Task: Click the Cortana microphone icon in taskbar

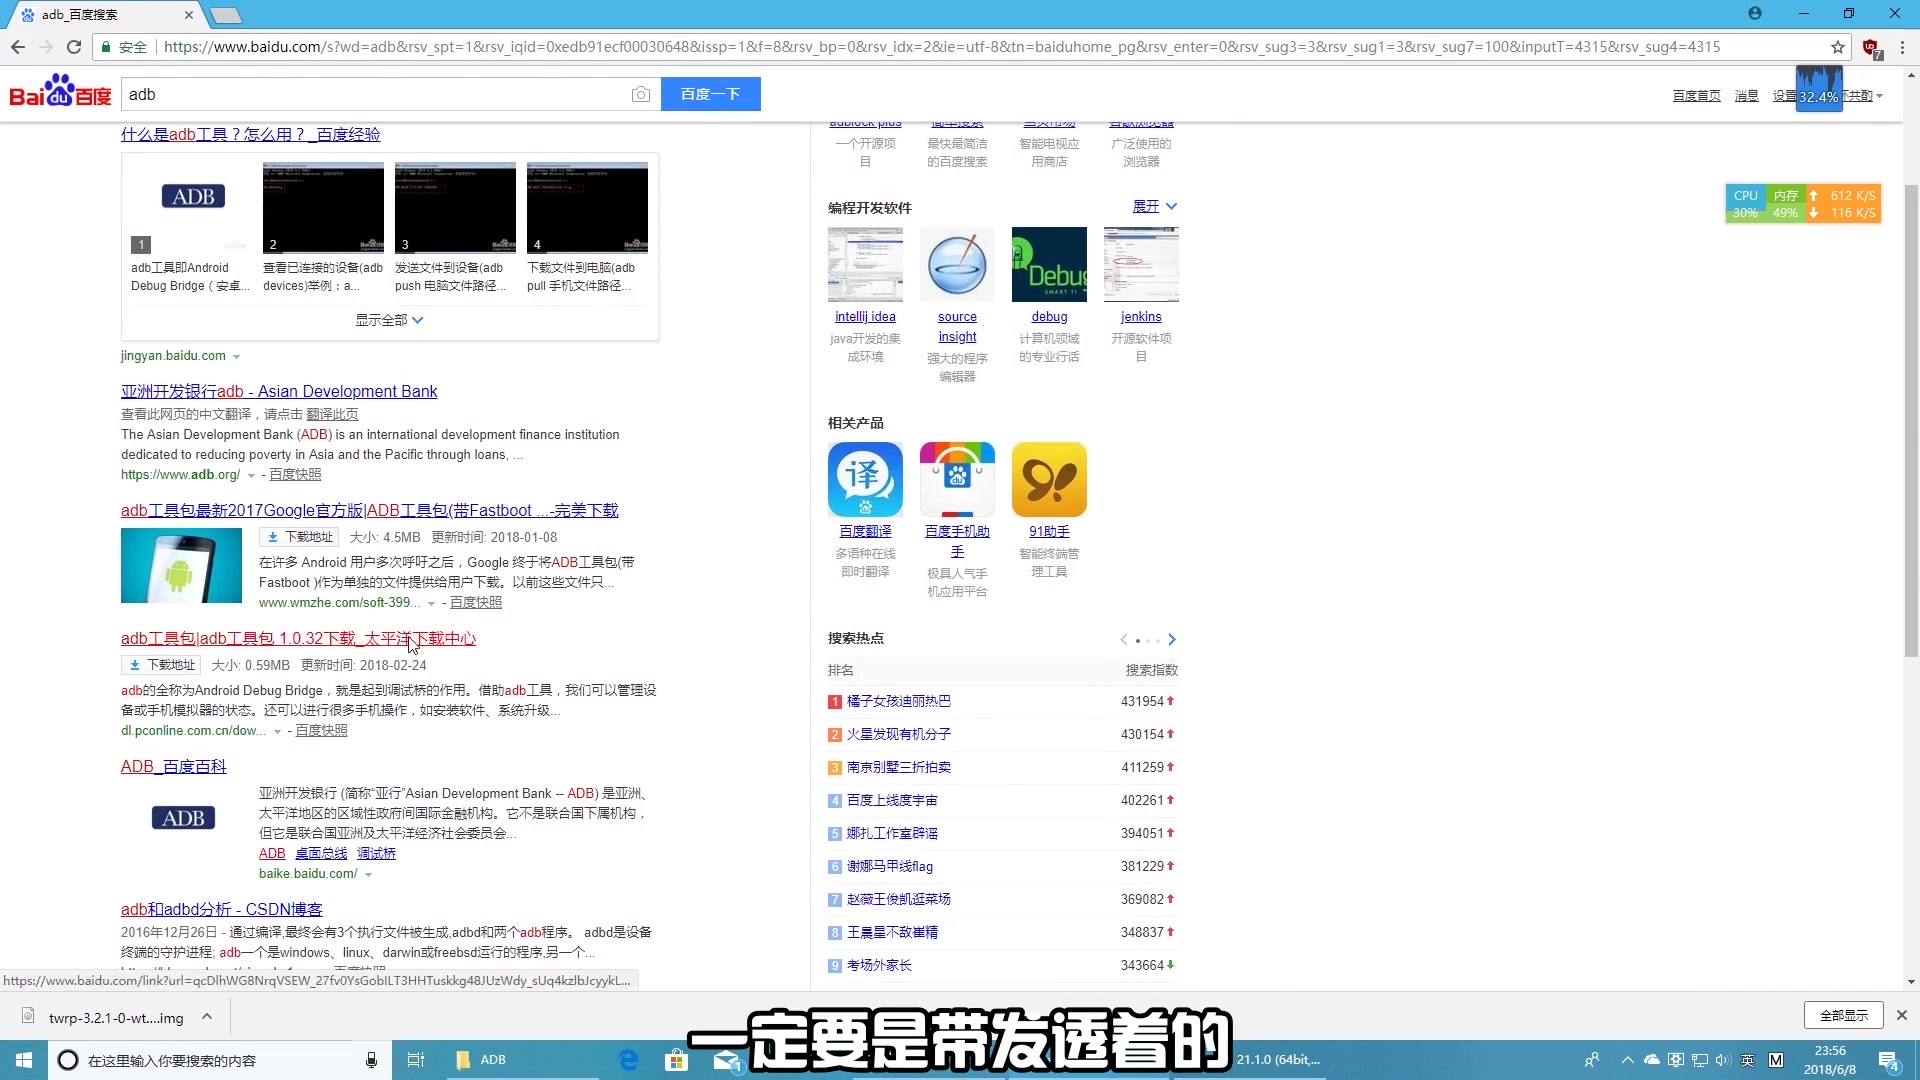Action: [370, 1059]
